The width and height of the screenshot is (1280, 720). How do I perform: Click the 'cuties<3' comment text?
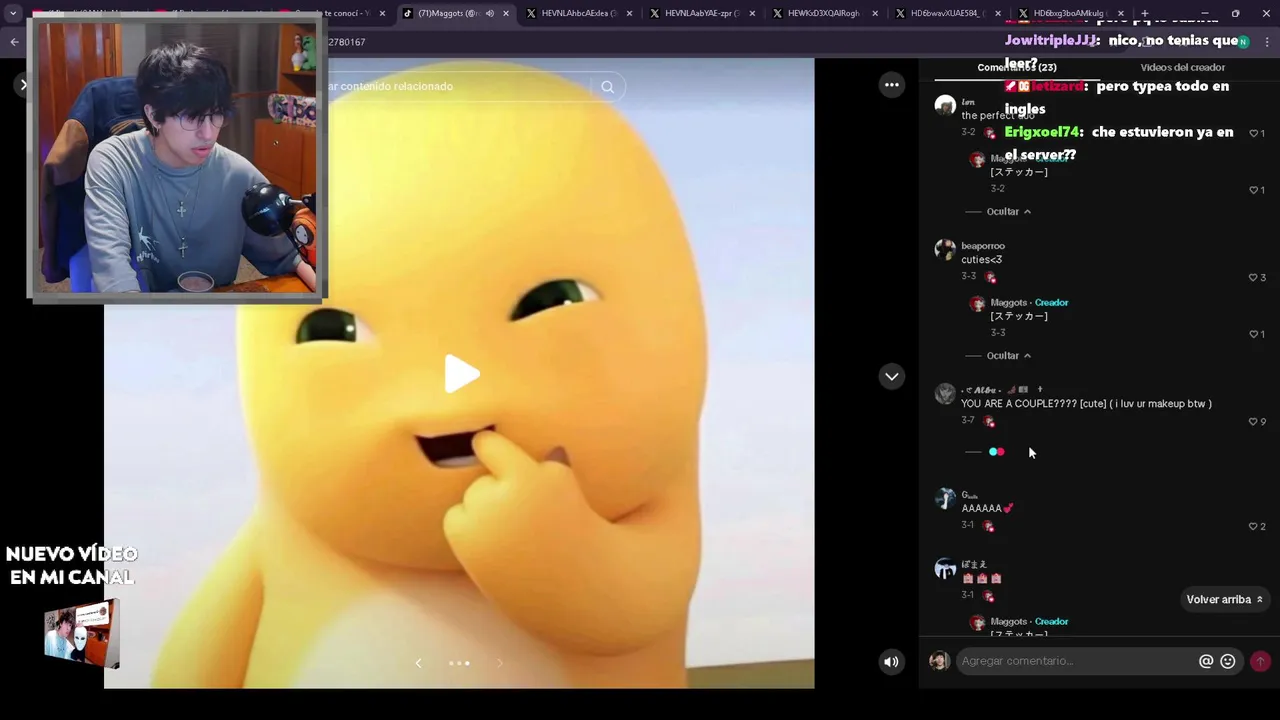(x=981, y=260)
